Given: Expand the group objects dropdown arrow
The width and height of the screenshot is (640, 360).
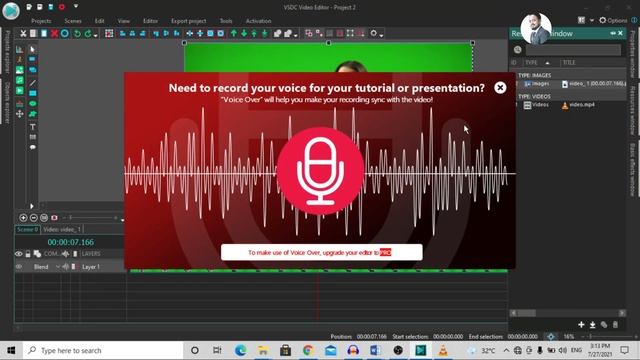Looking at the screenshot, I should 296,35.
